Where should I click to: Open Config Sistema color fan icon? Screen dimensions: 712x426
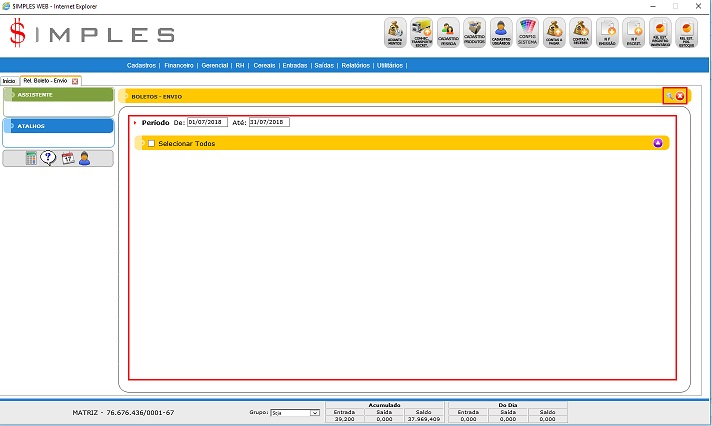[528, 33]
